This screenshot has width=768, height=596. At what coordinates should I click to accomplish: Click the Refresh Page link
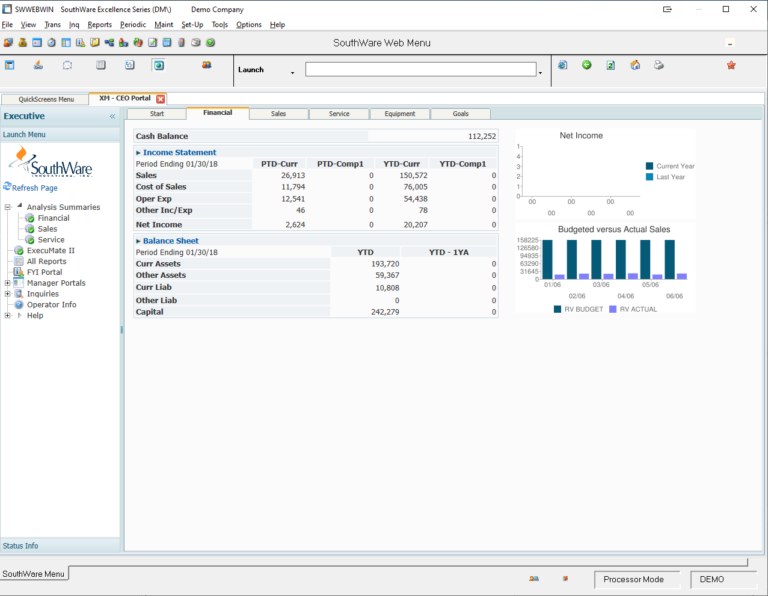(x=35, y=188)
